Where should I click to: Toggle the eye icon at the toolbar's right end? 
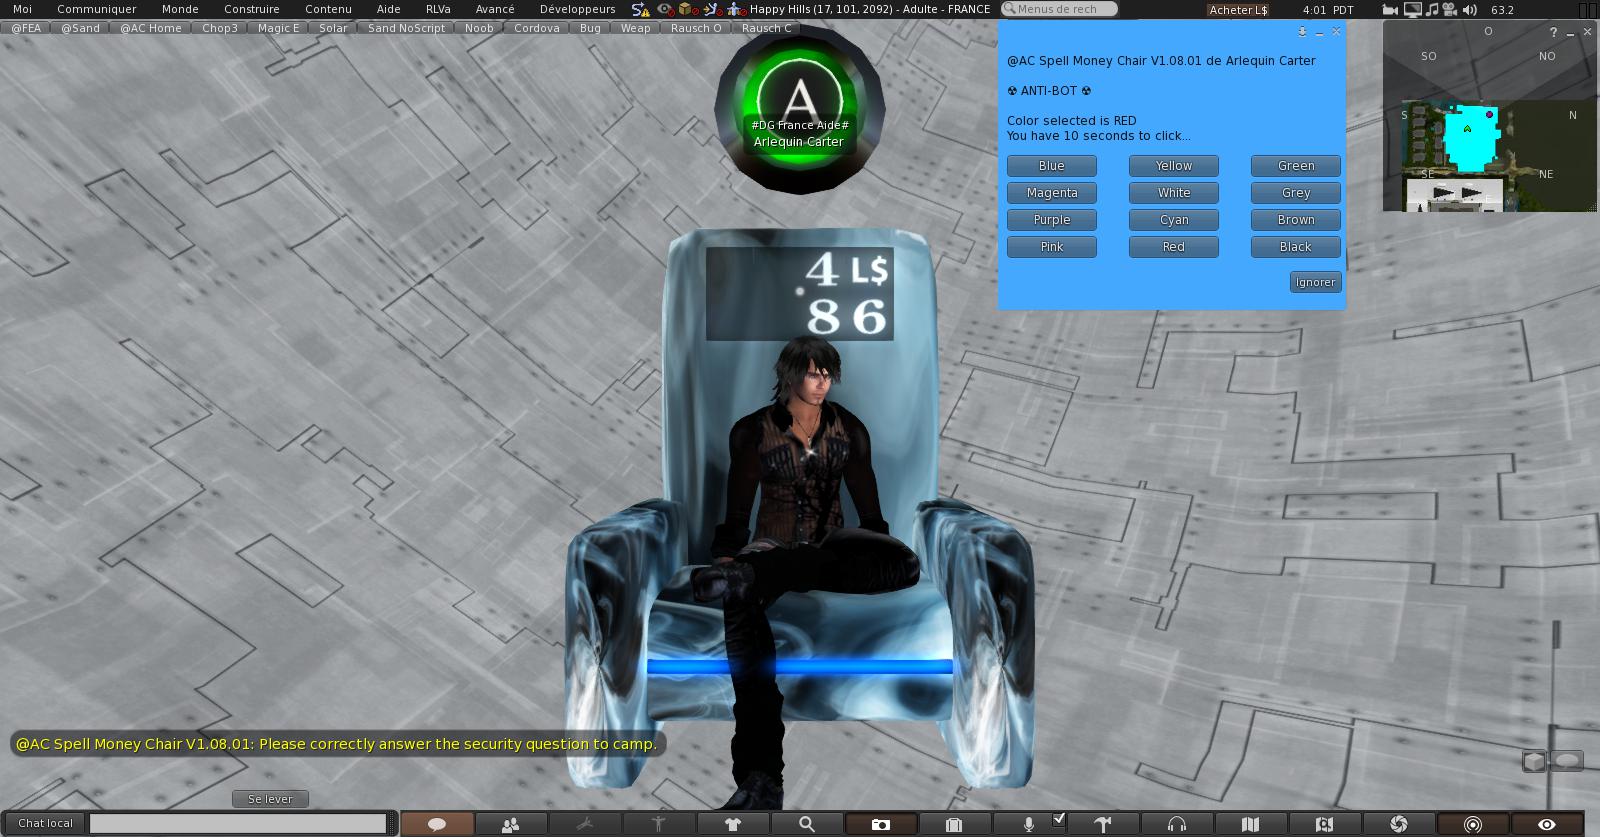(1546, 824)
